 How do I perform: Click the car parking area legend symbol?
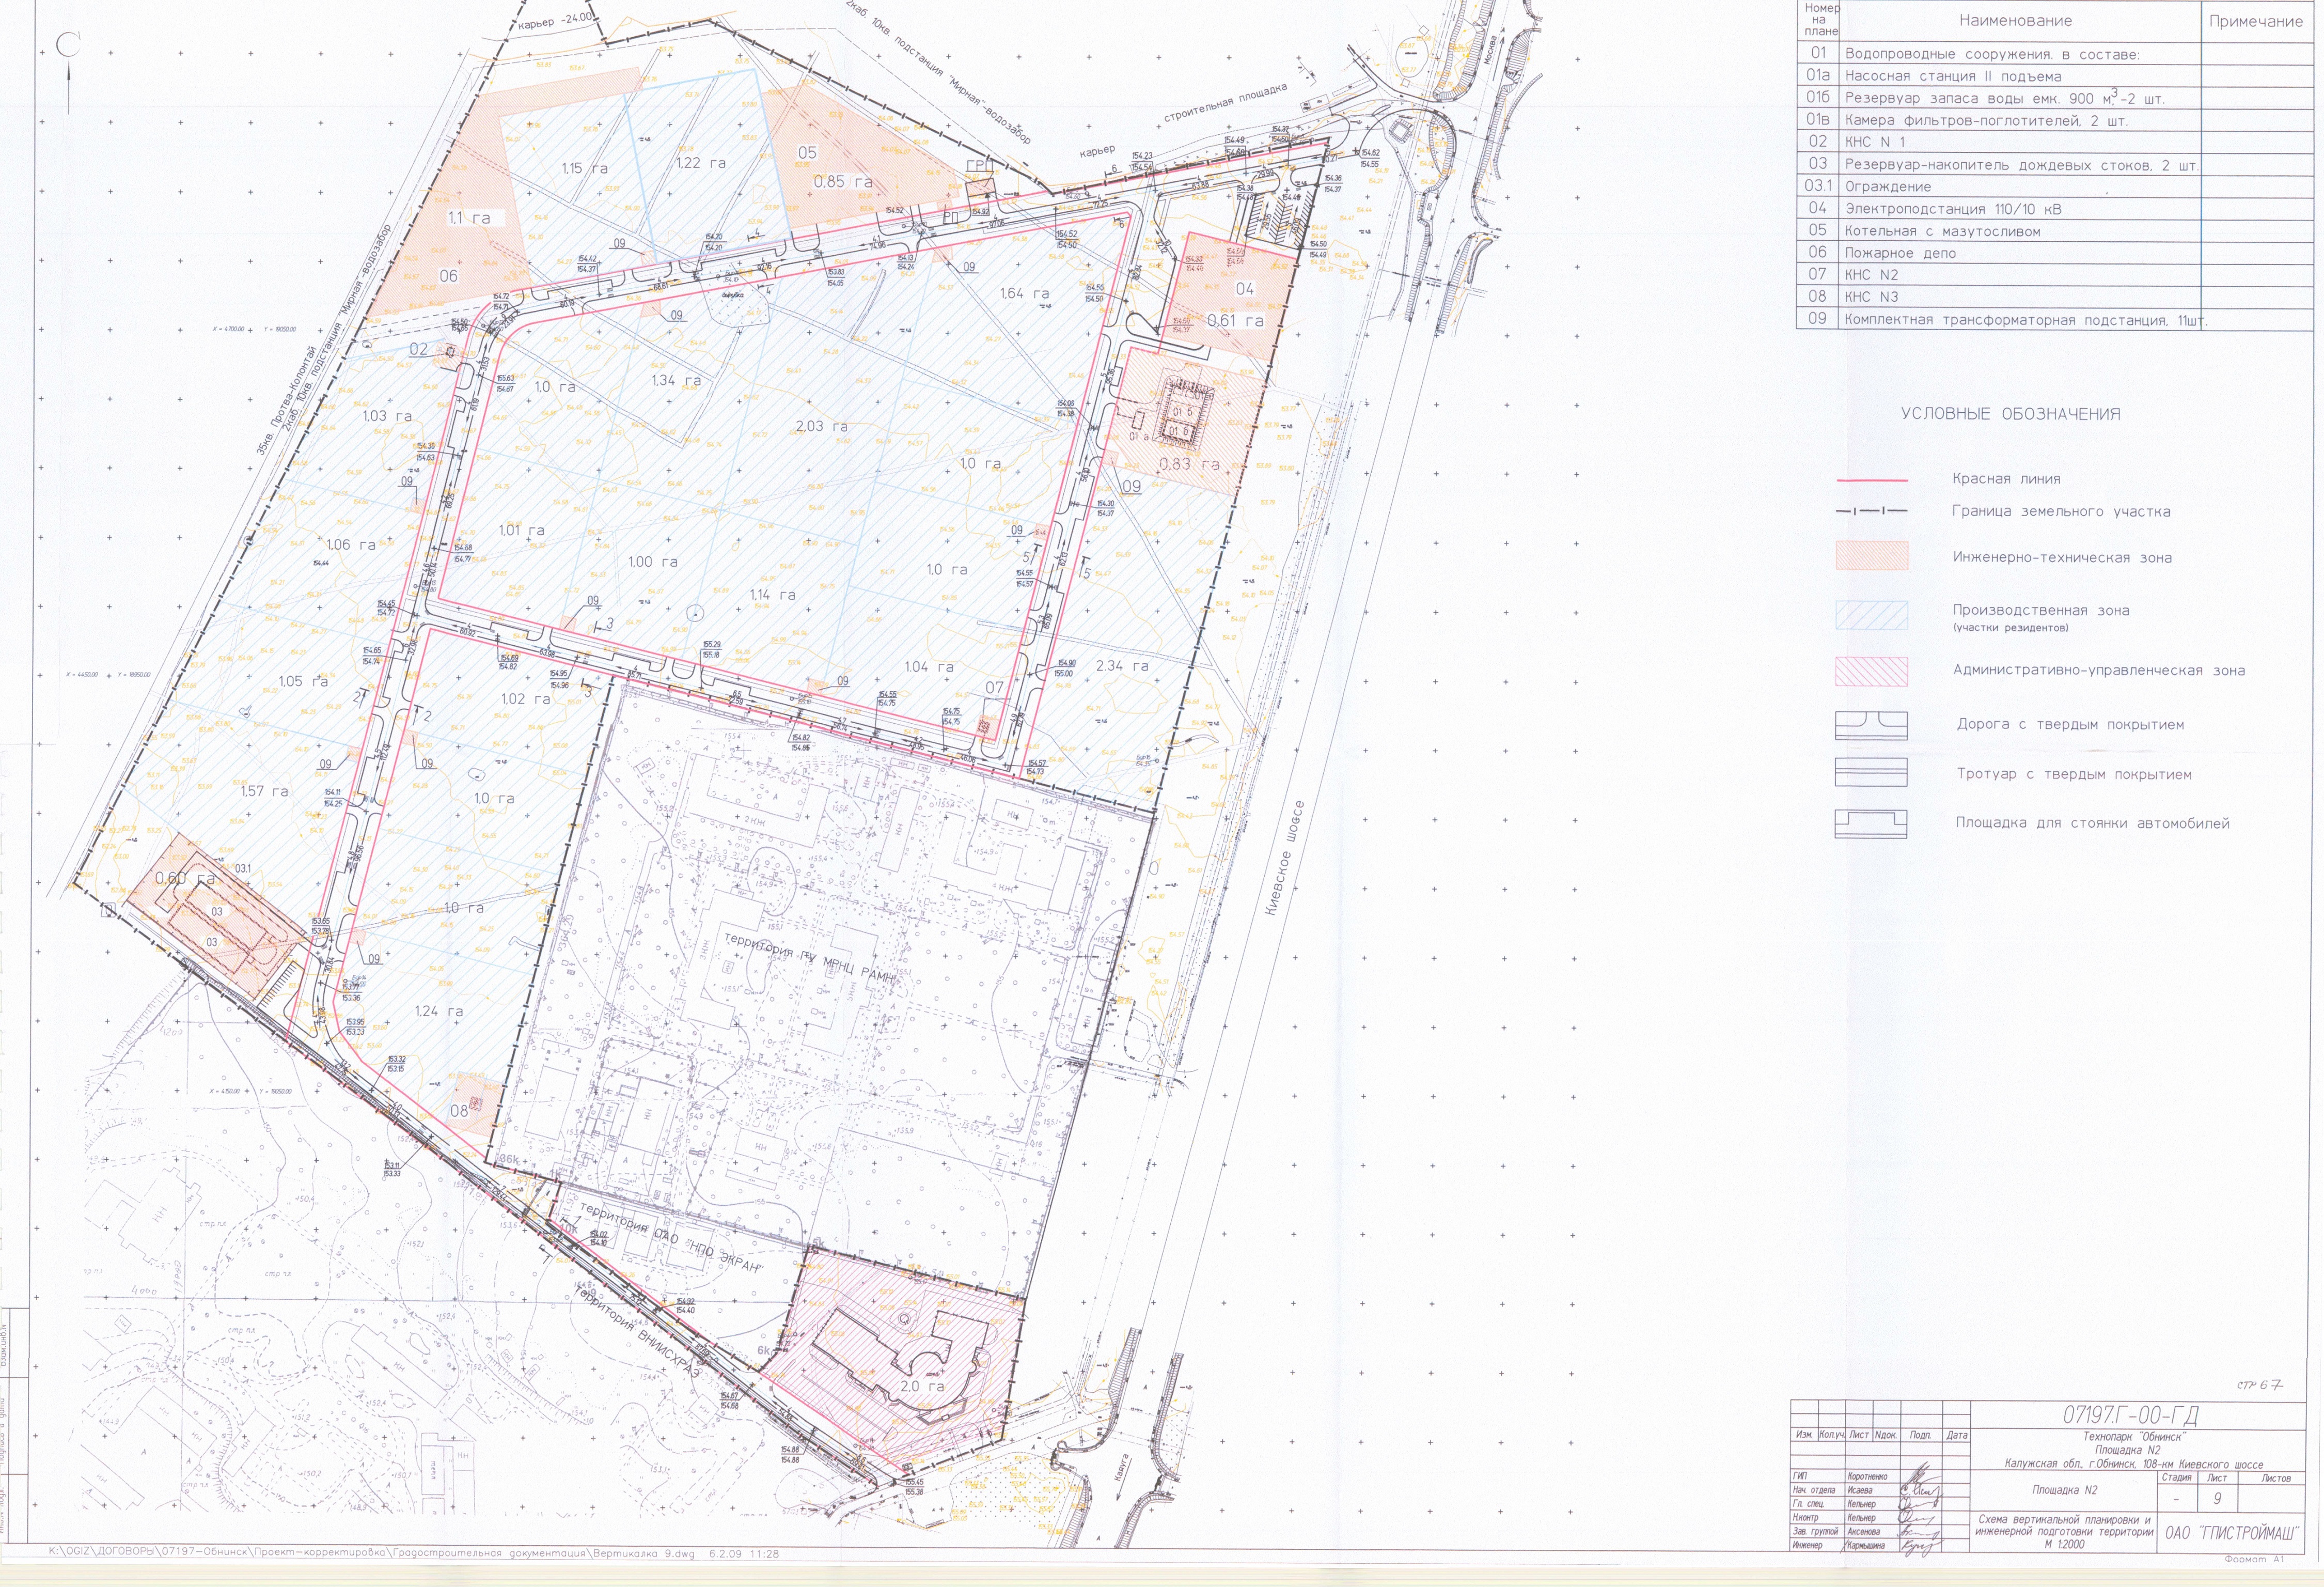pyautogui.click(x=1870, y=823)
